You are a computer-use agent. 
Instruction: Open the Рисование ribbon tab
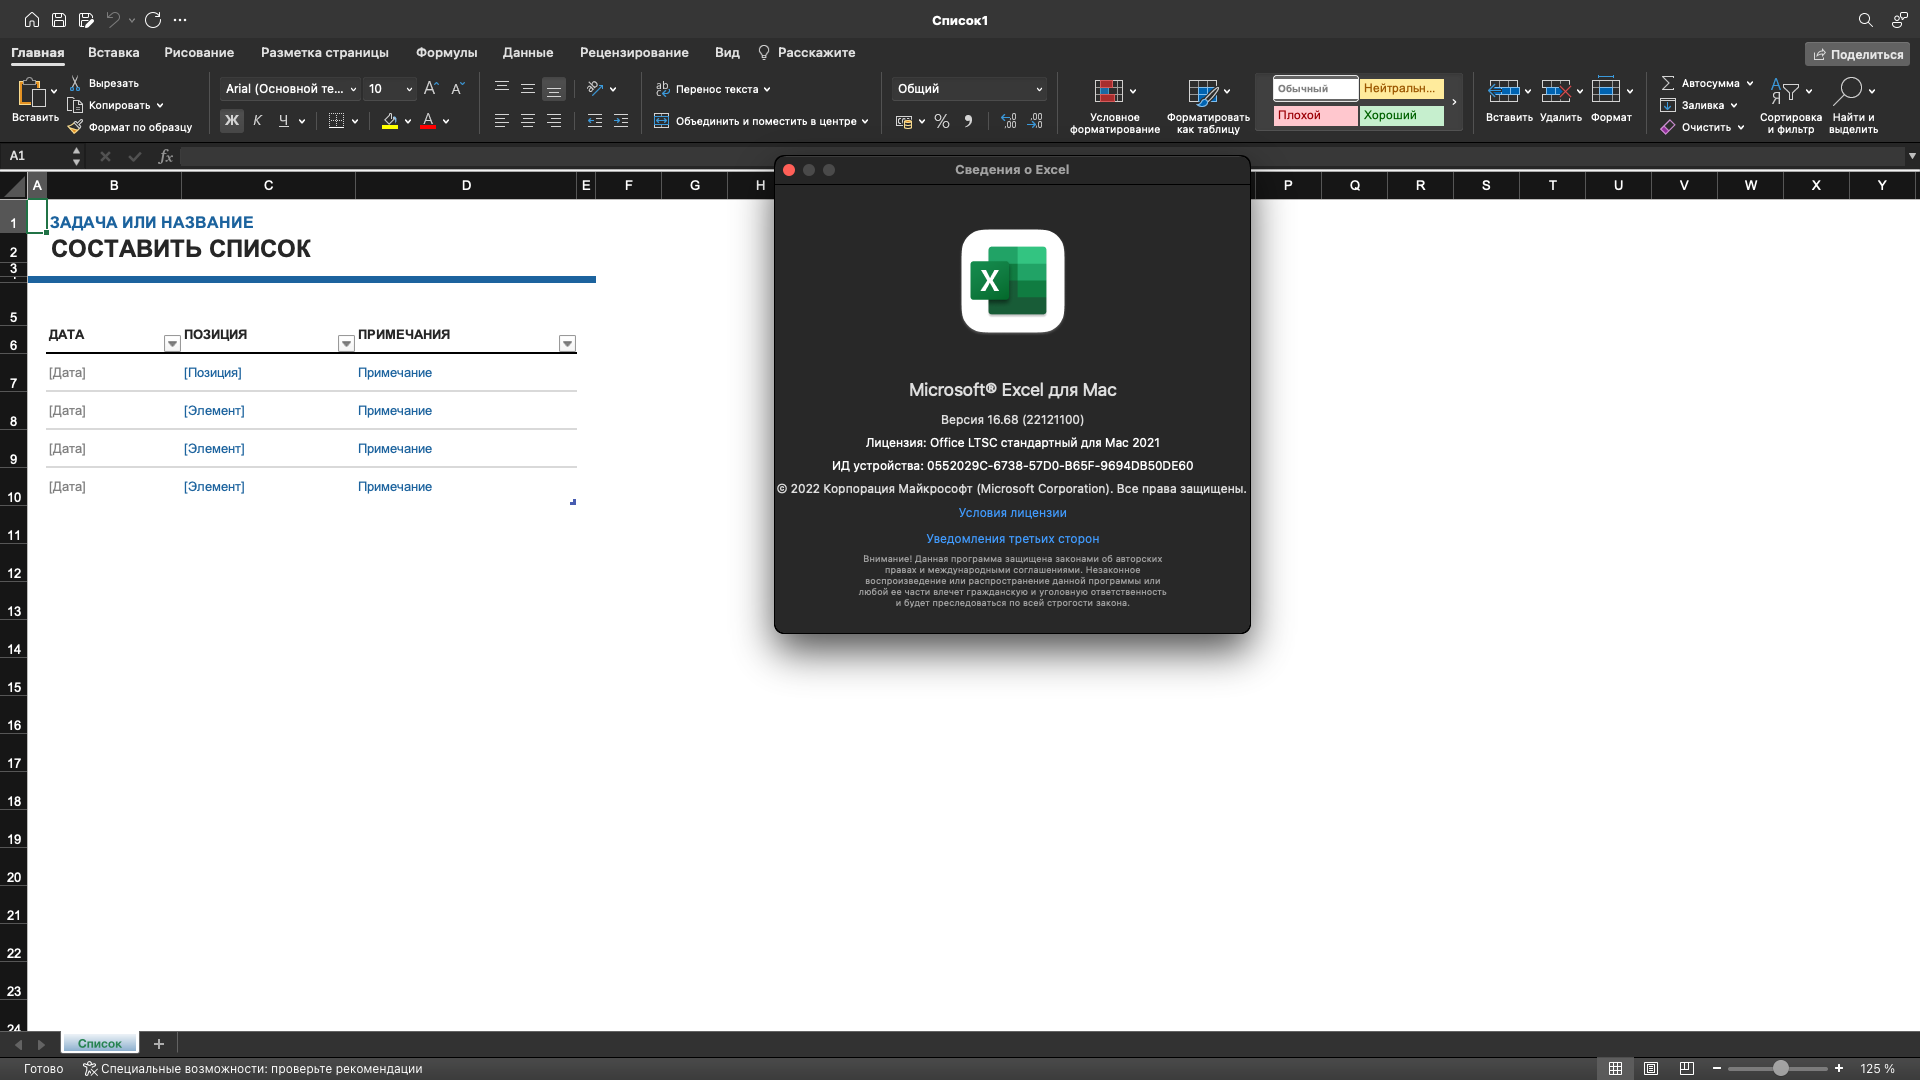coord(199,53)
